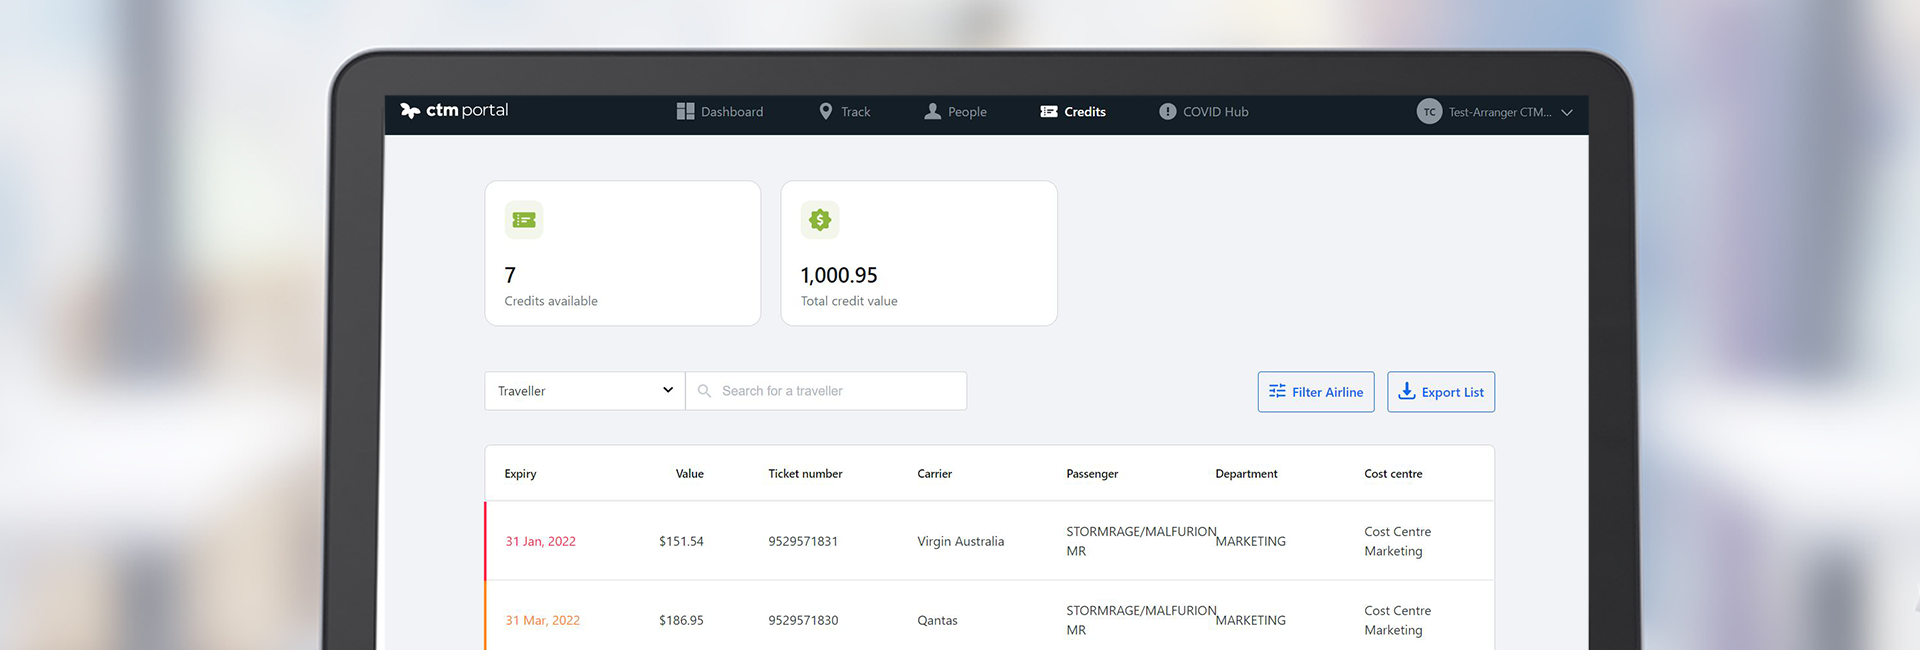The width and height of the screenshot is (1920, 650).
Task: Click the Passenger column header
Action: pos(1092,474)
